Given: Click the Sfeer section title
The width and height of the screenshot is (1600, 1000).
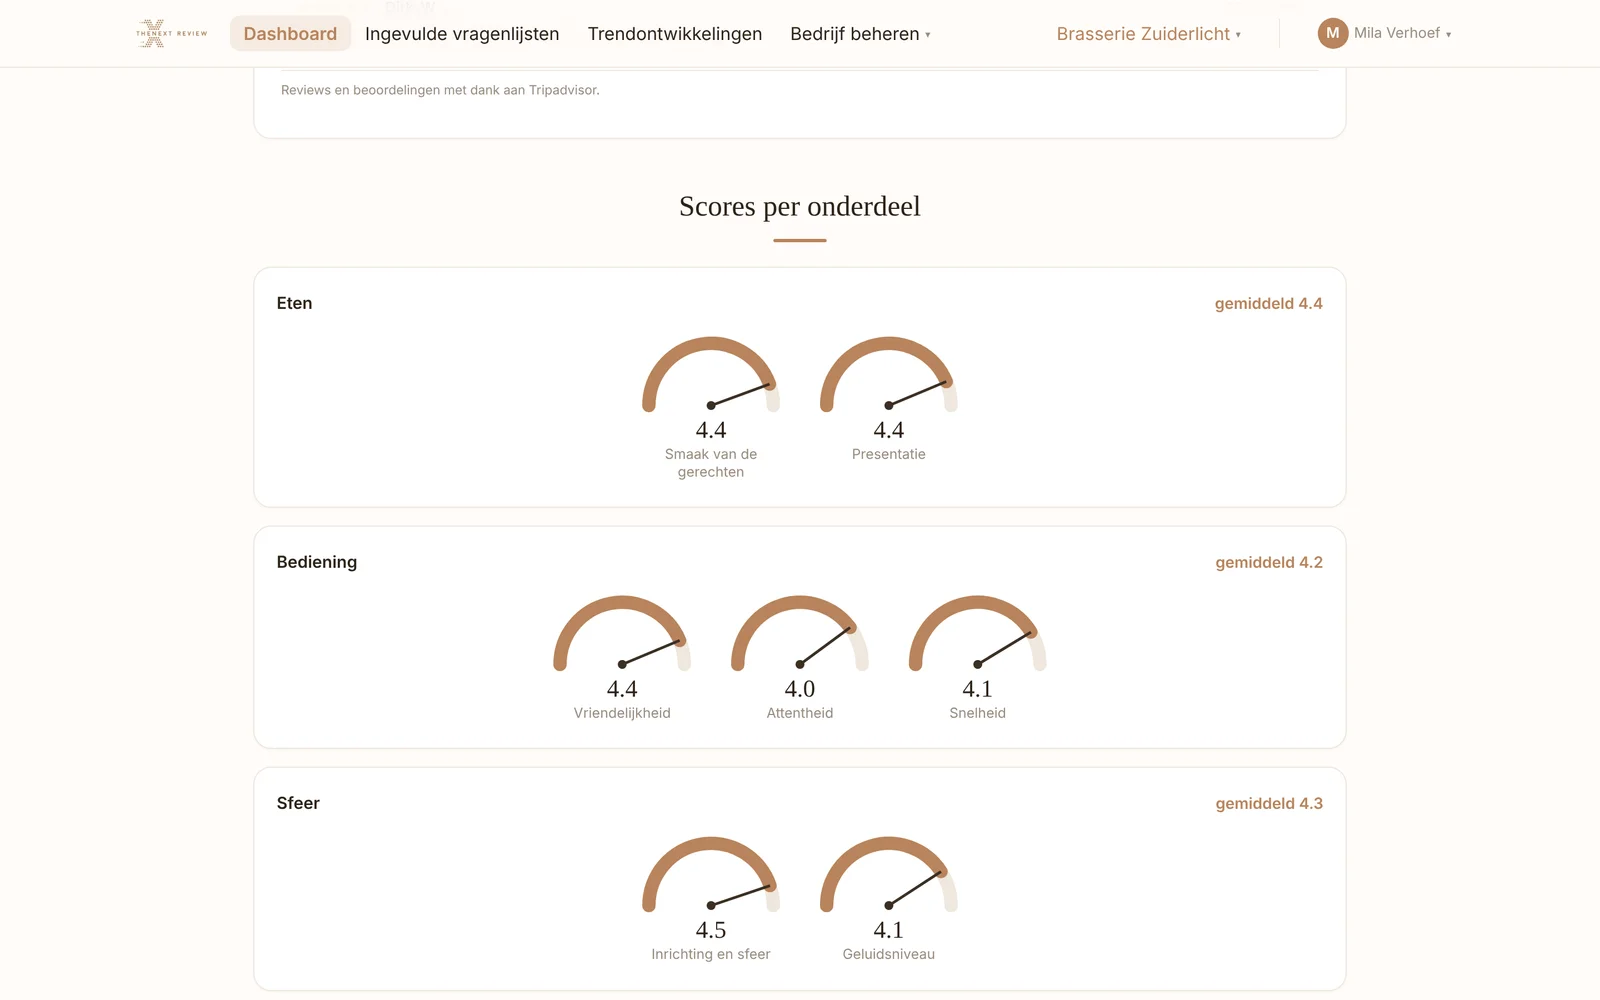Looking at the screenshot, I should (x=298, y=803).
